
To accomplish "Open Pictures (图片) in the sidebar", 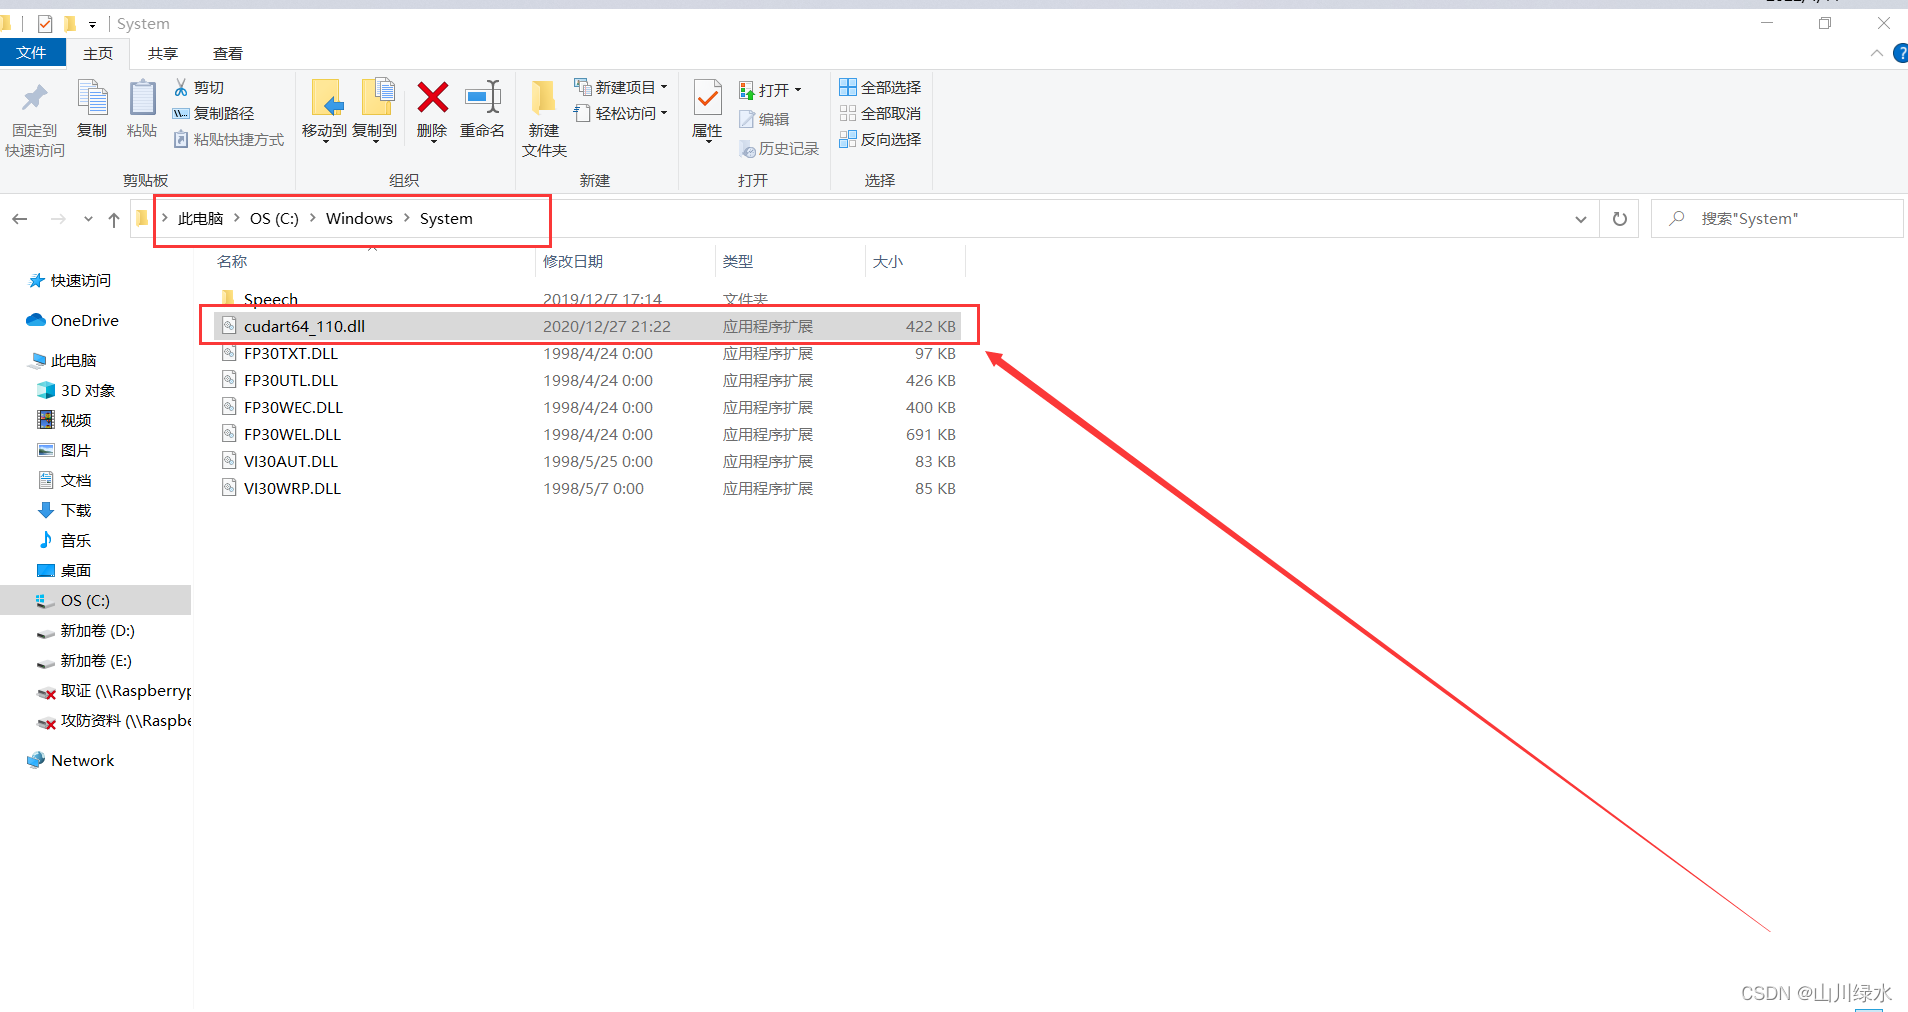I will click(x=64, y=450).
